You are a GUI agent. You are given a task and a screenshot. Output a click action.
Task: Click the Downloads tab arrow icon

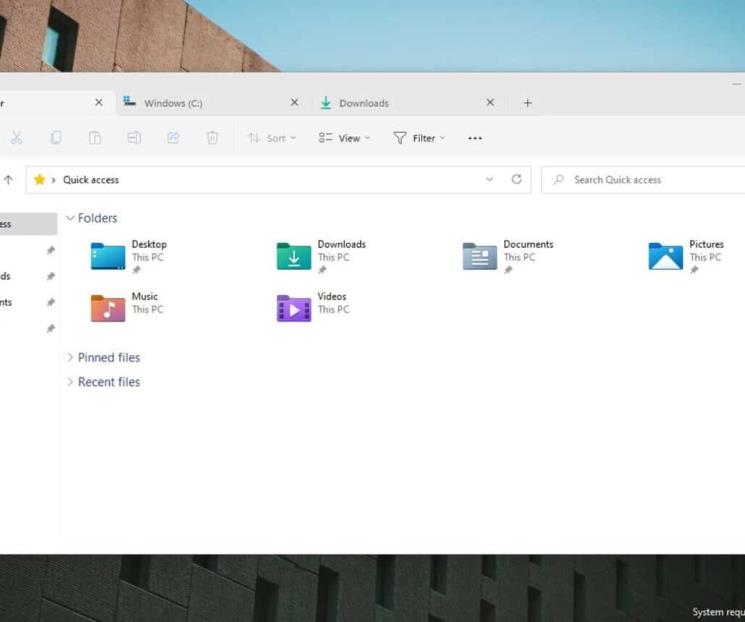[x=326, y=103]
